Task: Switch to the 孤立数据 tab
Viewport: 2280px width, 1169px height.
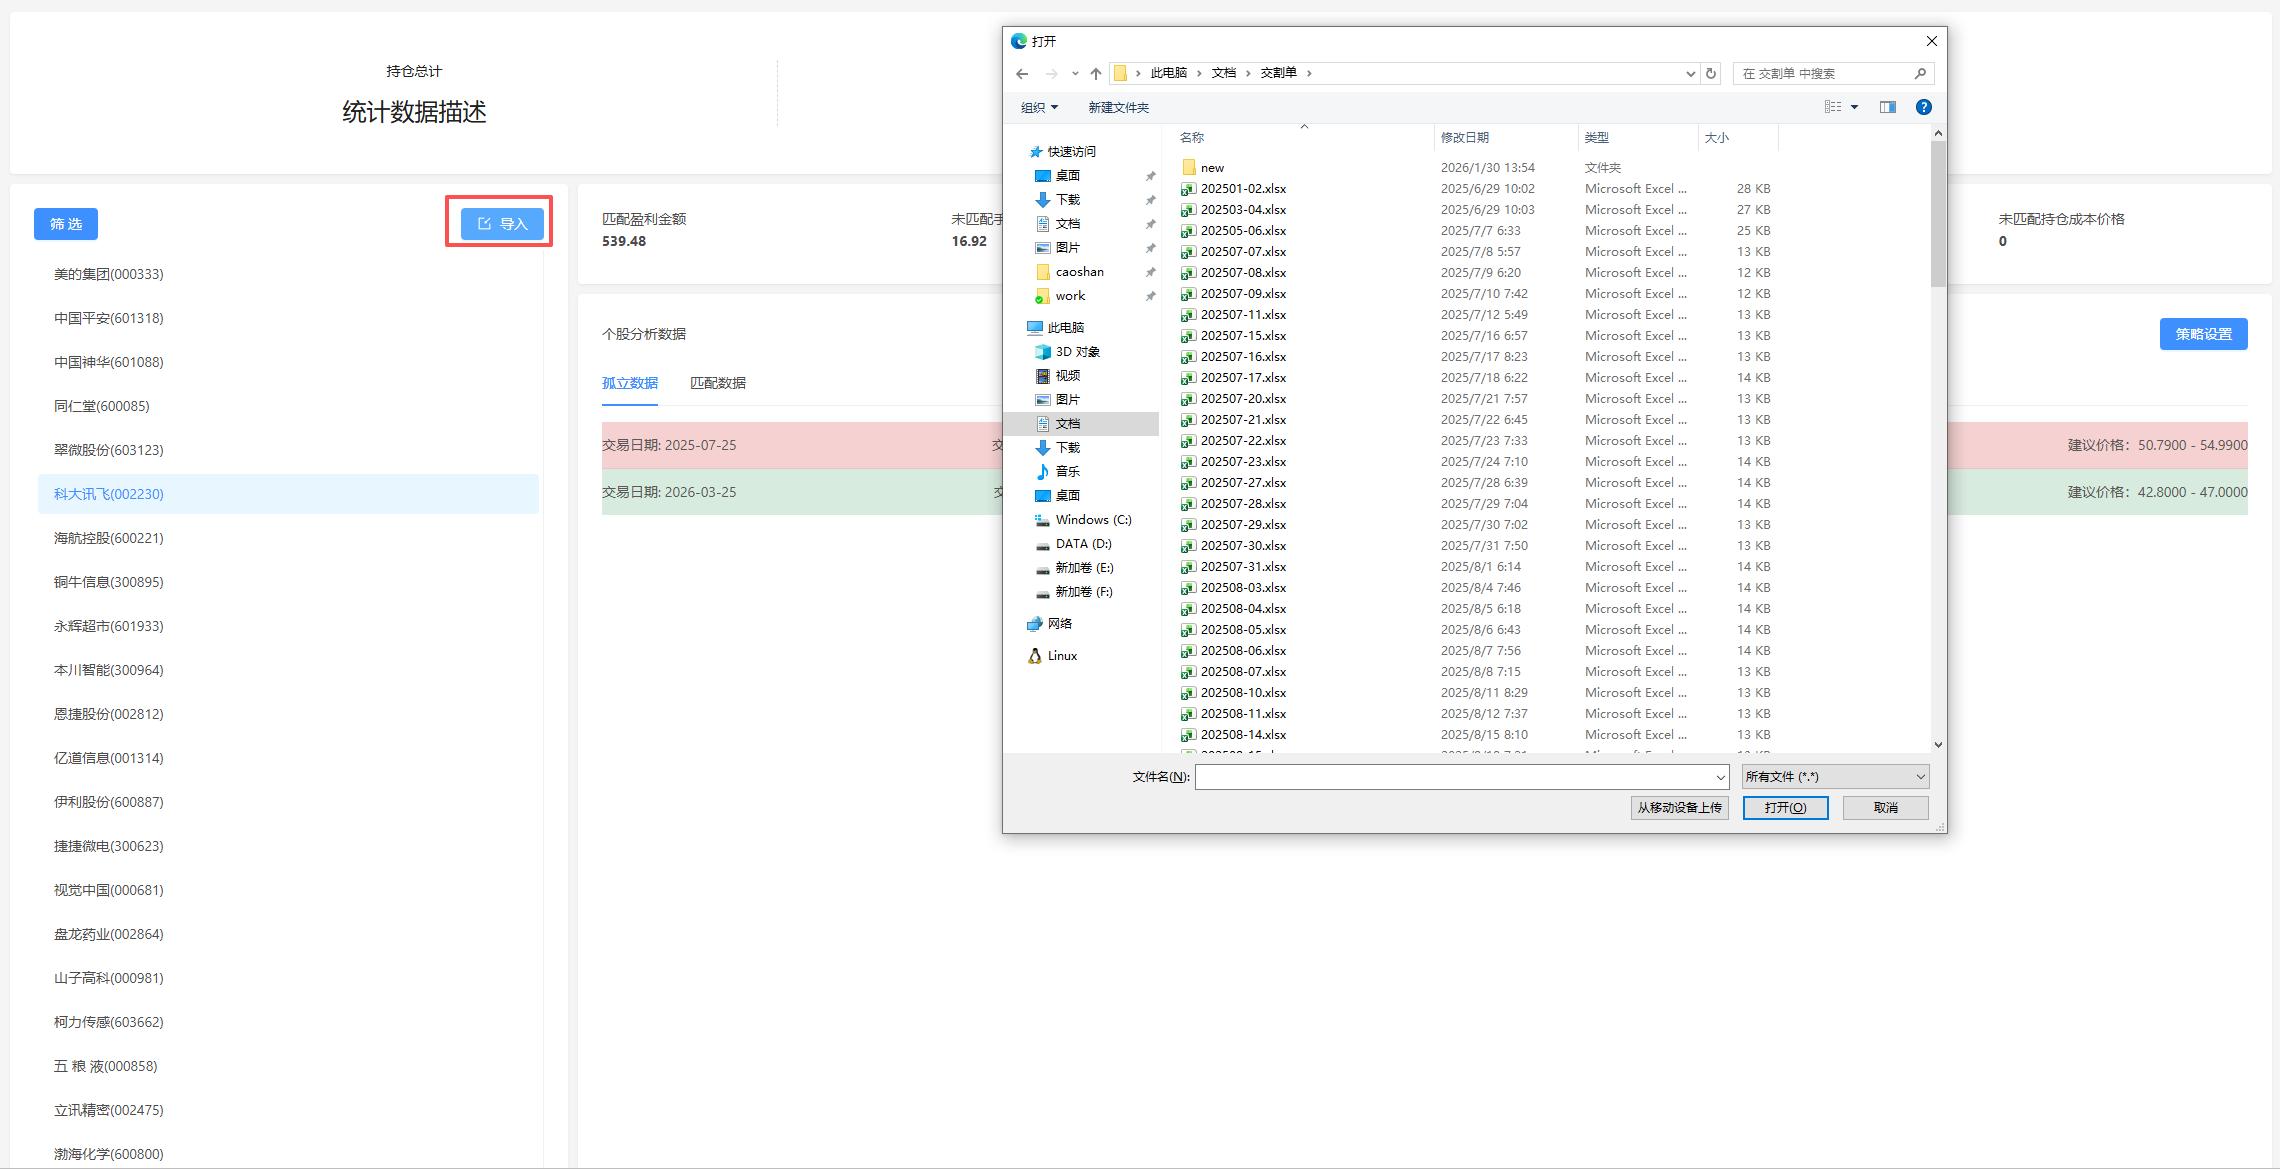Action: pyautogui.click(x=629, y=383)
